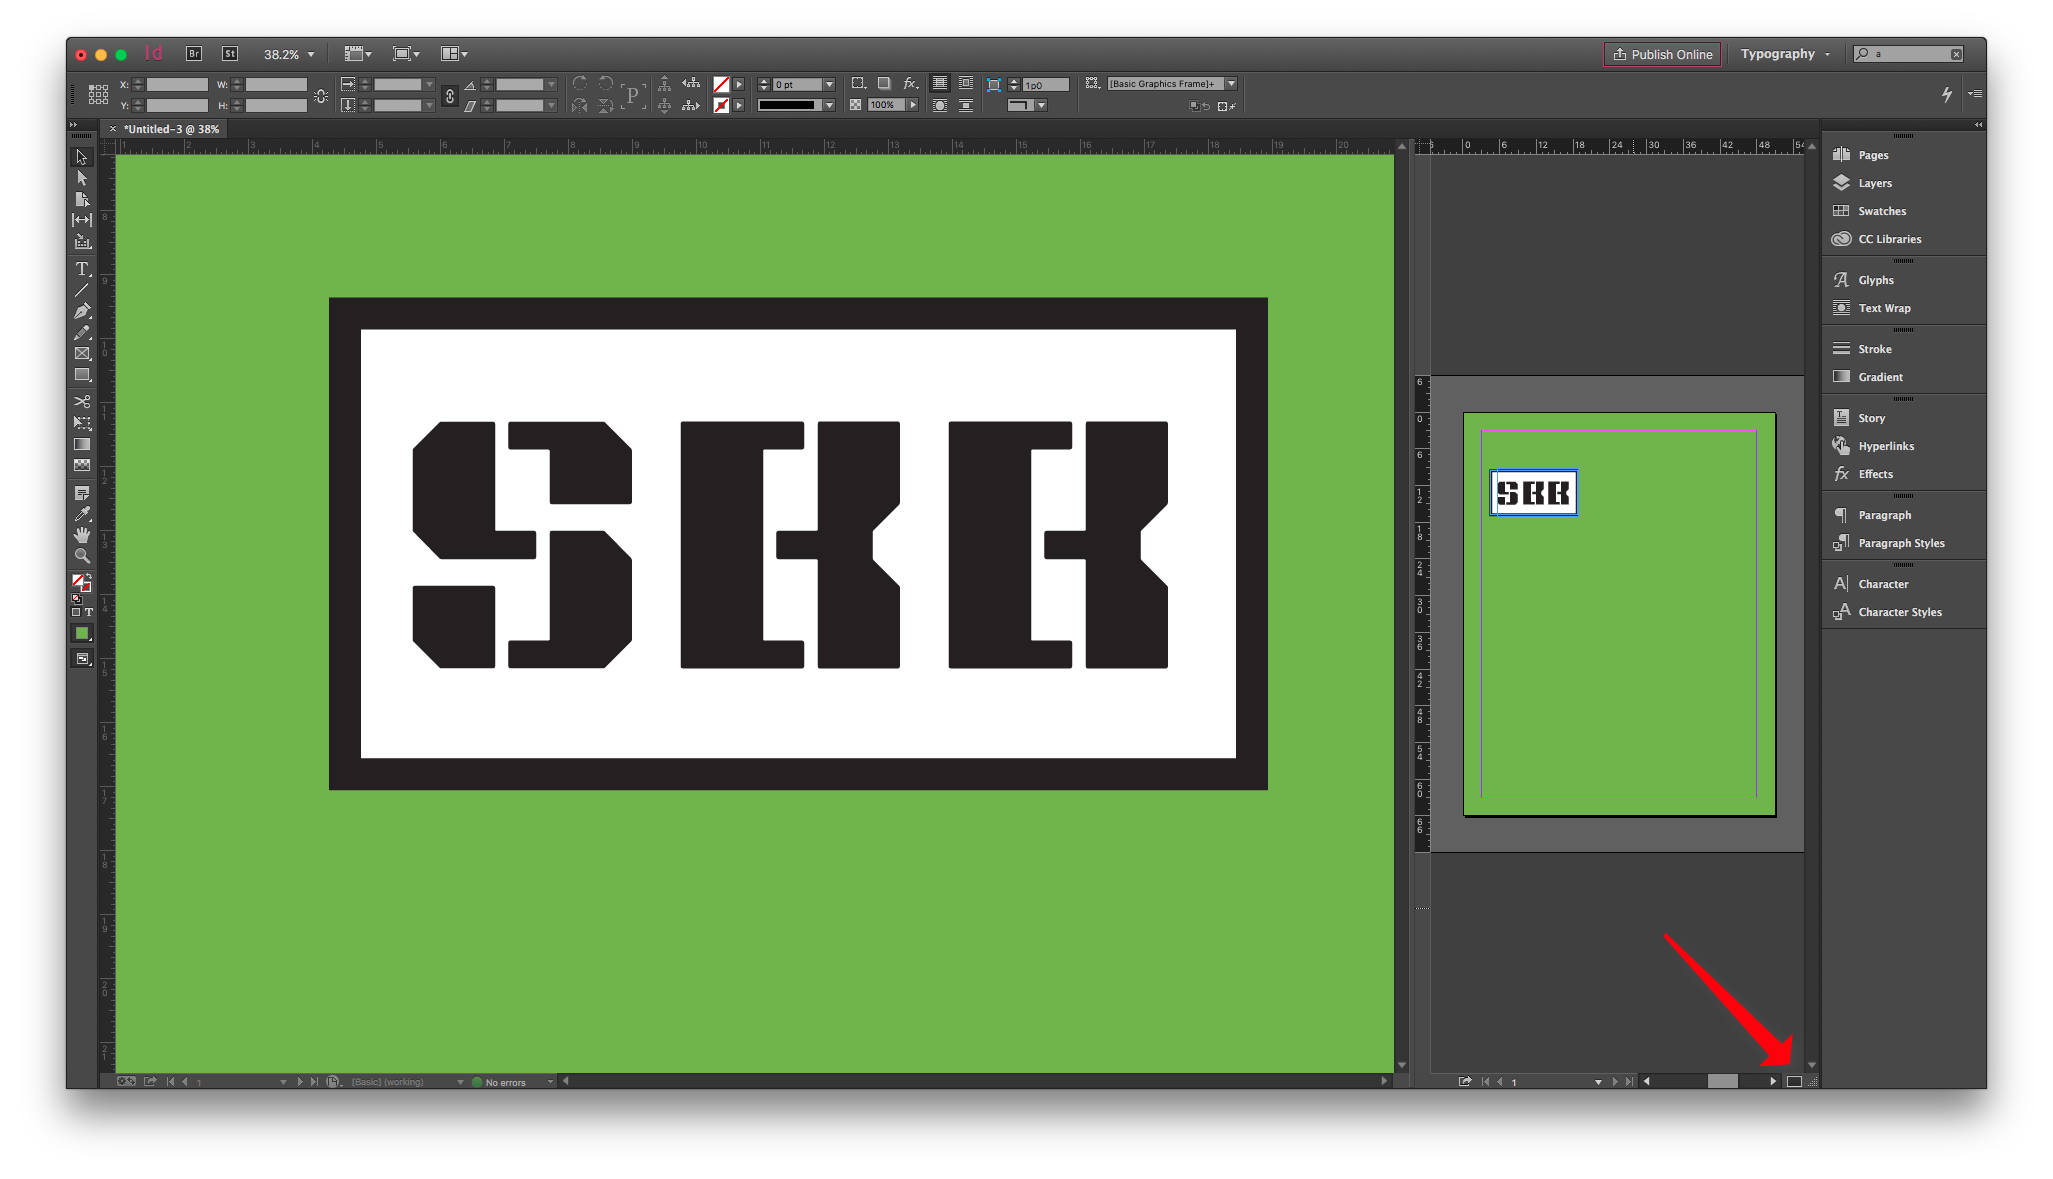Image resolution: width=2053 pixels, height=1179 pixels.
Task: Select the Gap tool
Action: pos(82,220)
